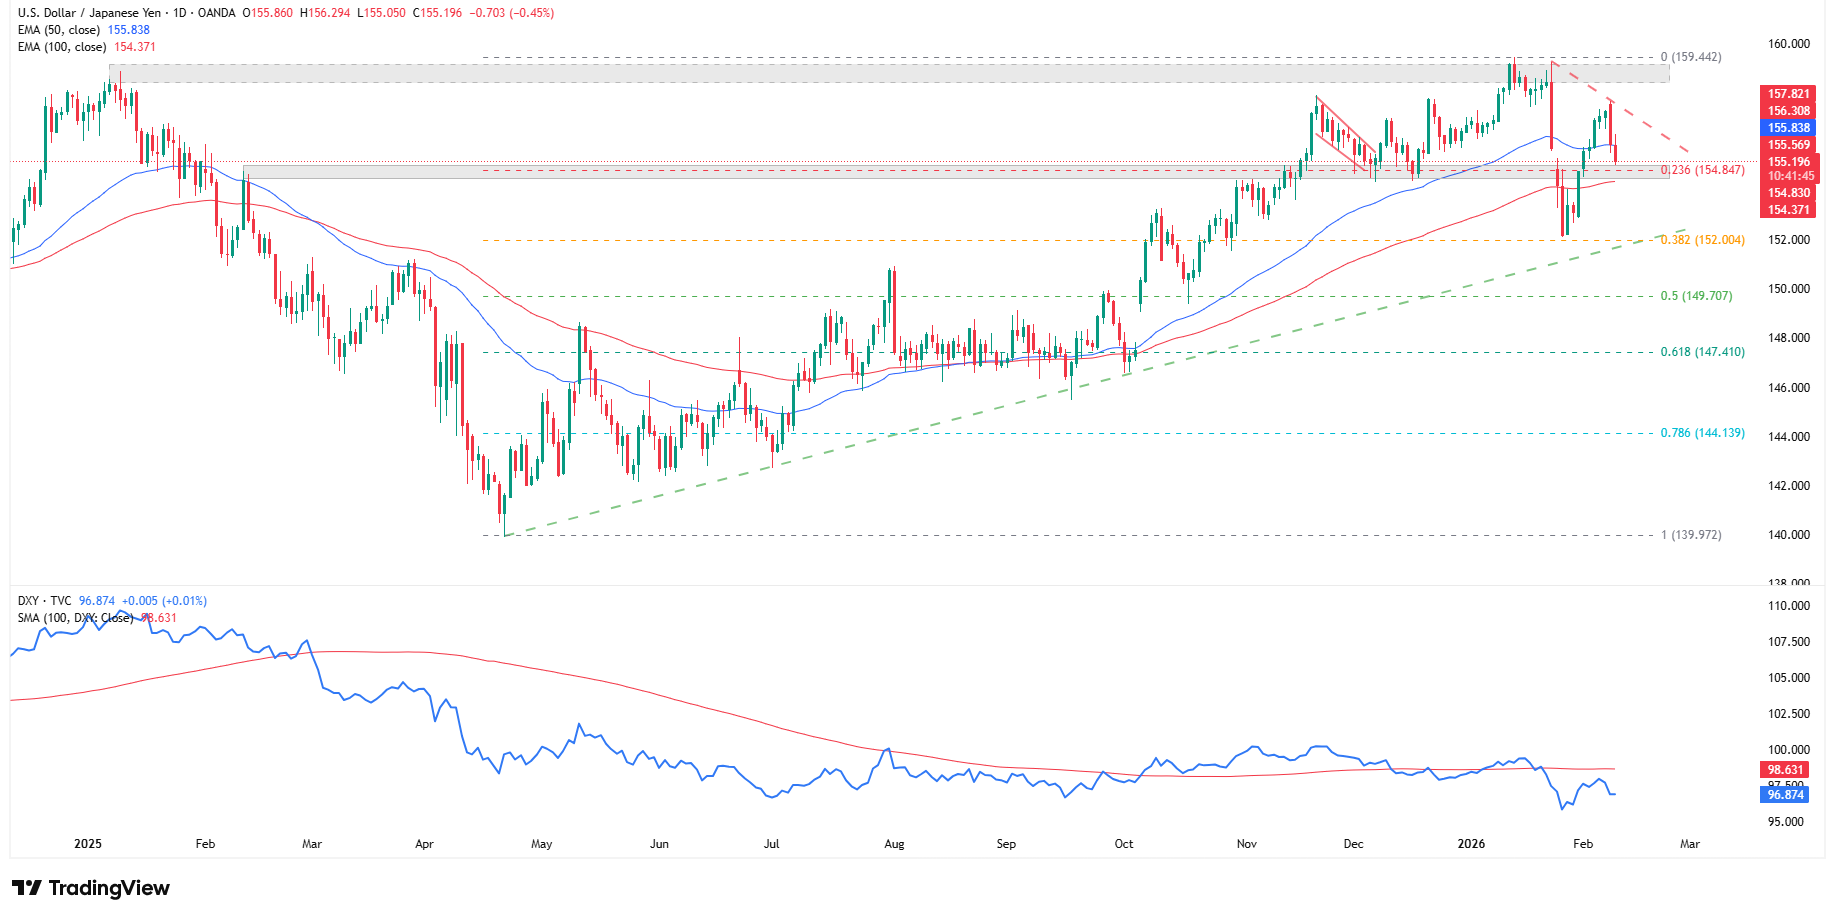Click the blue 155.838 price axis tag

pyautogui.click(x=1788, y=128)
